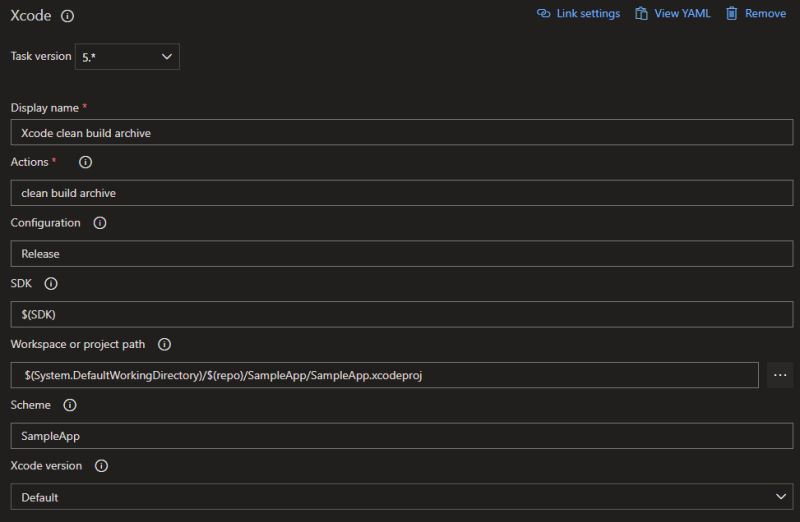Show info for the SDK field
The height and width of the screenshot is (522, 800).
(x=51, y=284)
